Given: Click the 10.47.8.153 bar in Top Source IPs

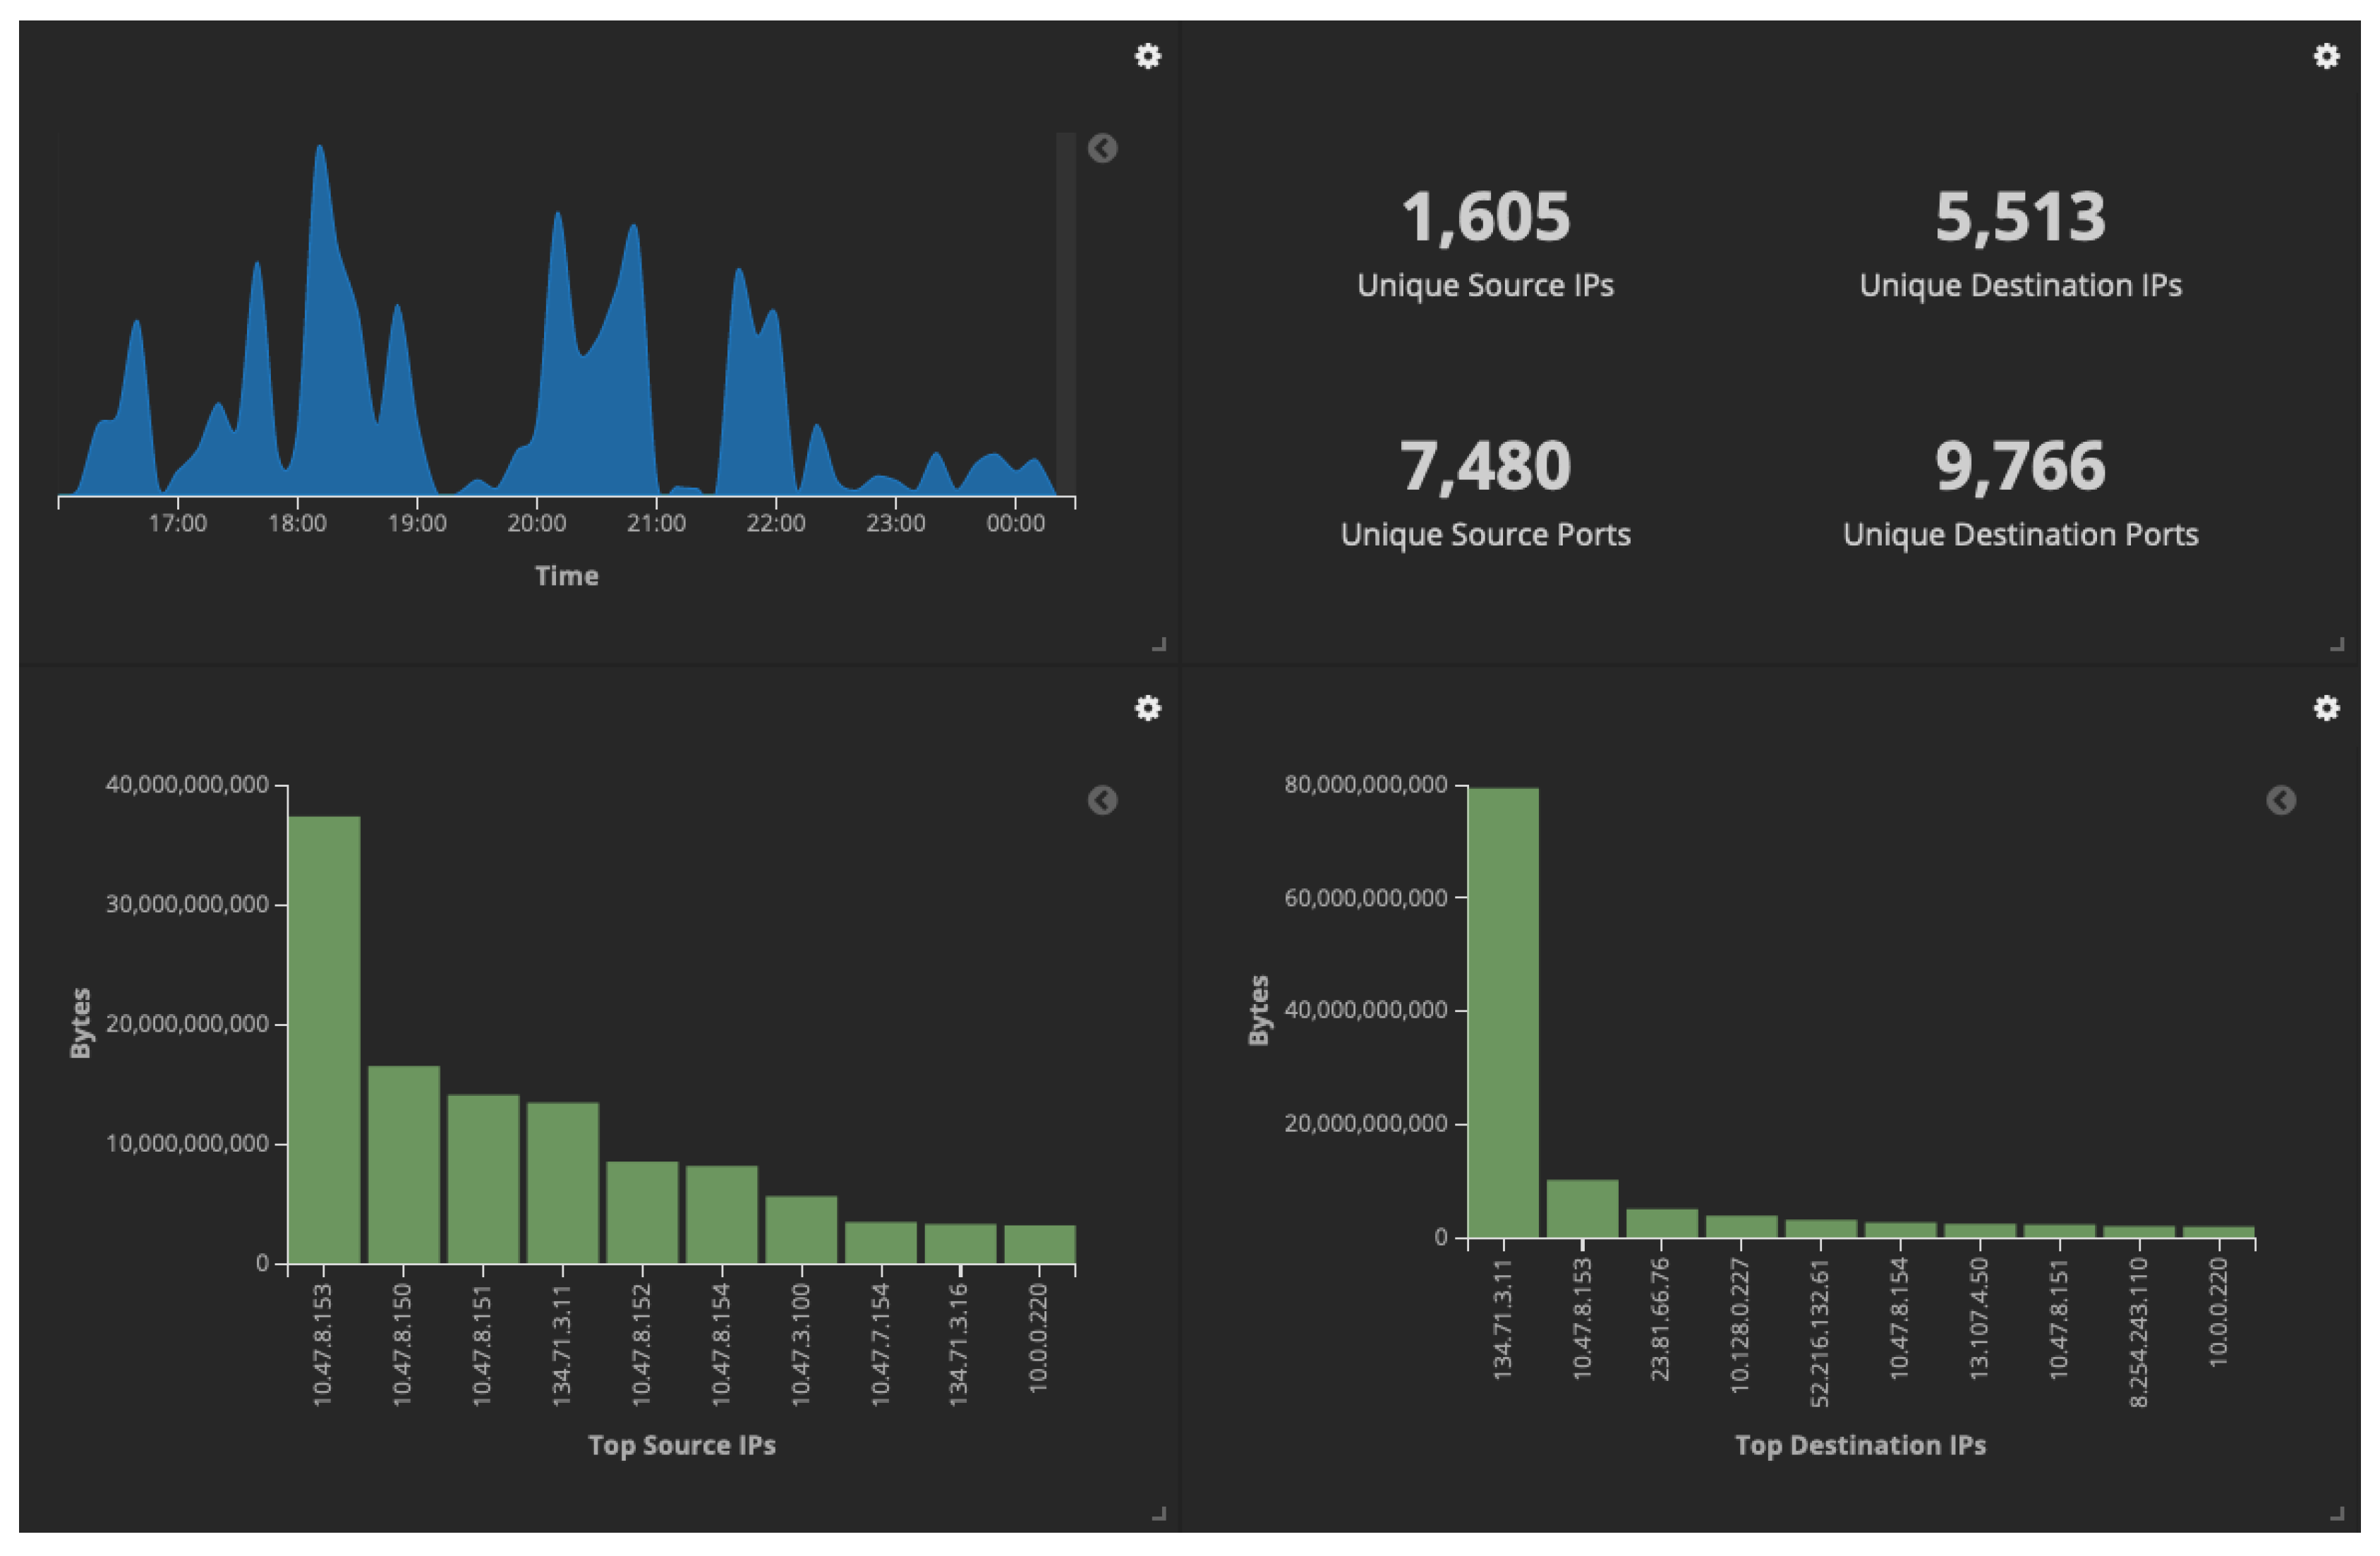Looking at the screenshot, I should (x=324, y=1040).
